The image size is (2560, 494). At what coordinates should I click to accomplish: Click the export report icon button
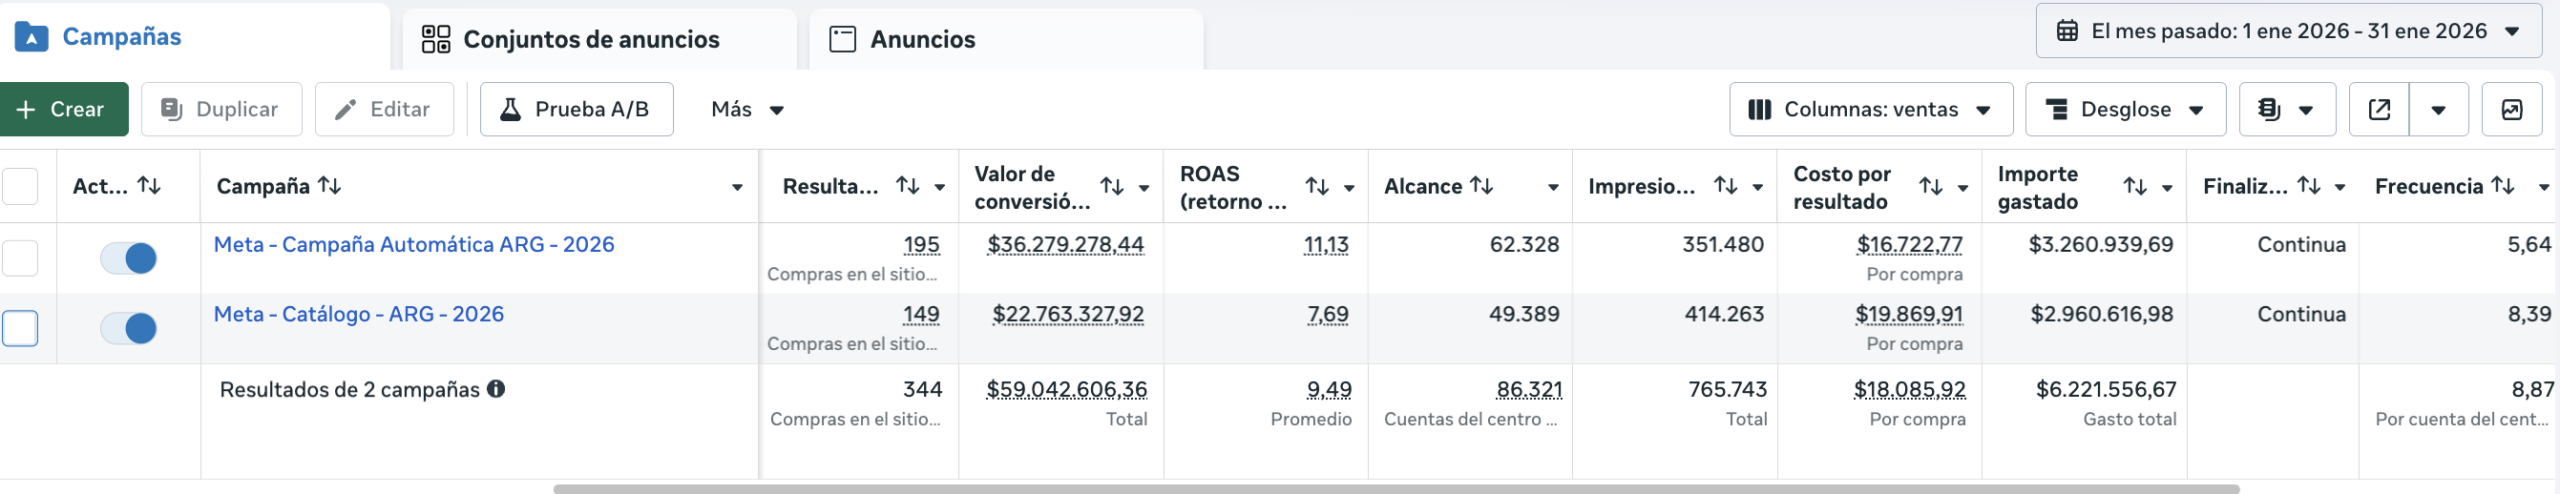coord(2379,109)
